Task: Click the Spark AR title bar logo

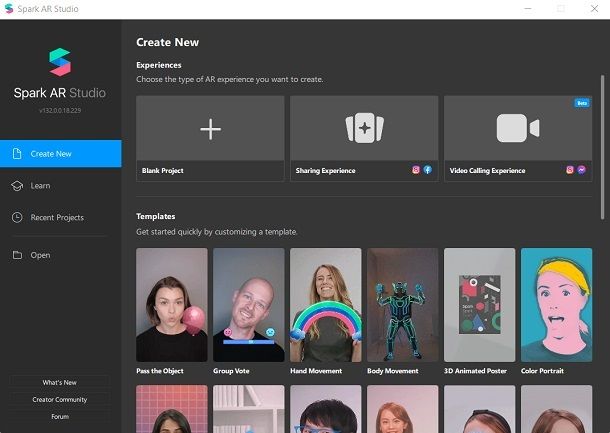Action: pos(9,9)
